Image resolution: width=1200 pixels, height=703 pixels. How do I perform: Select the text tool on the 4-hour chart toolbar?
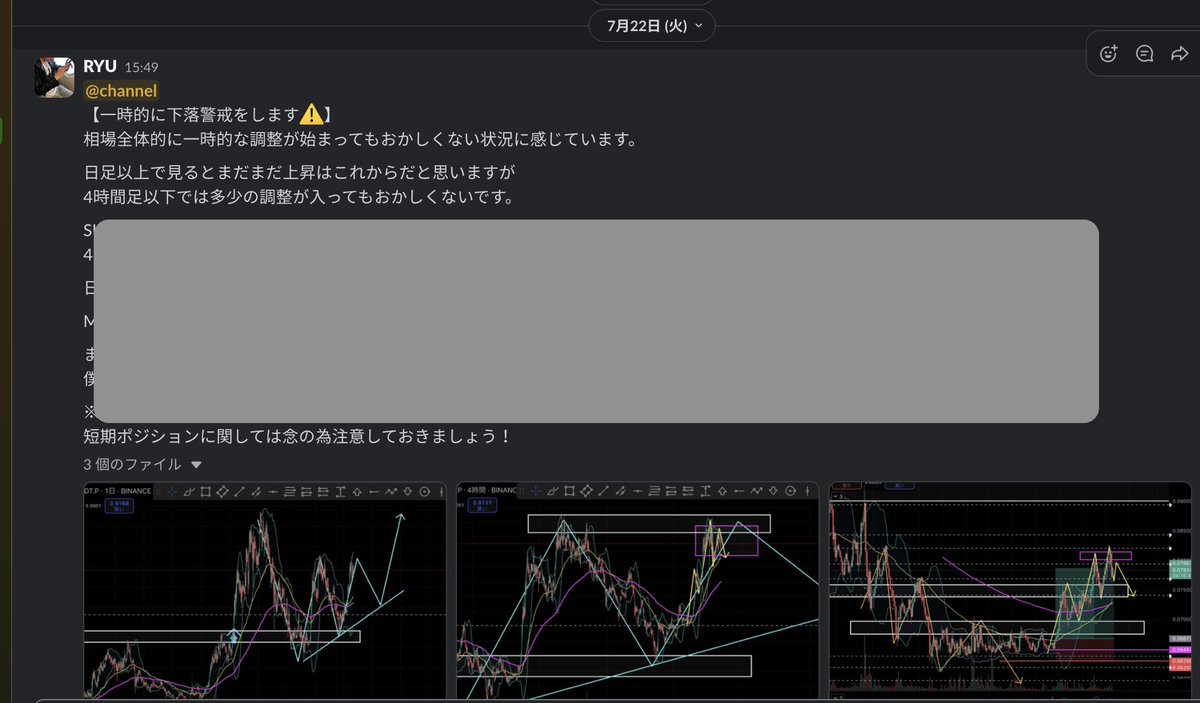705,490
